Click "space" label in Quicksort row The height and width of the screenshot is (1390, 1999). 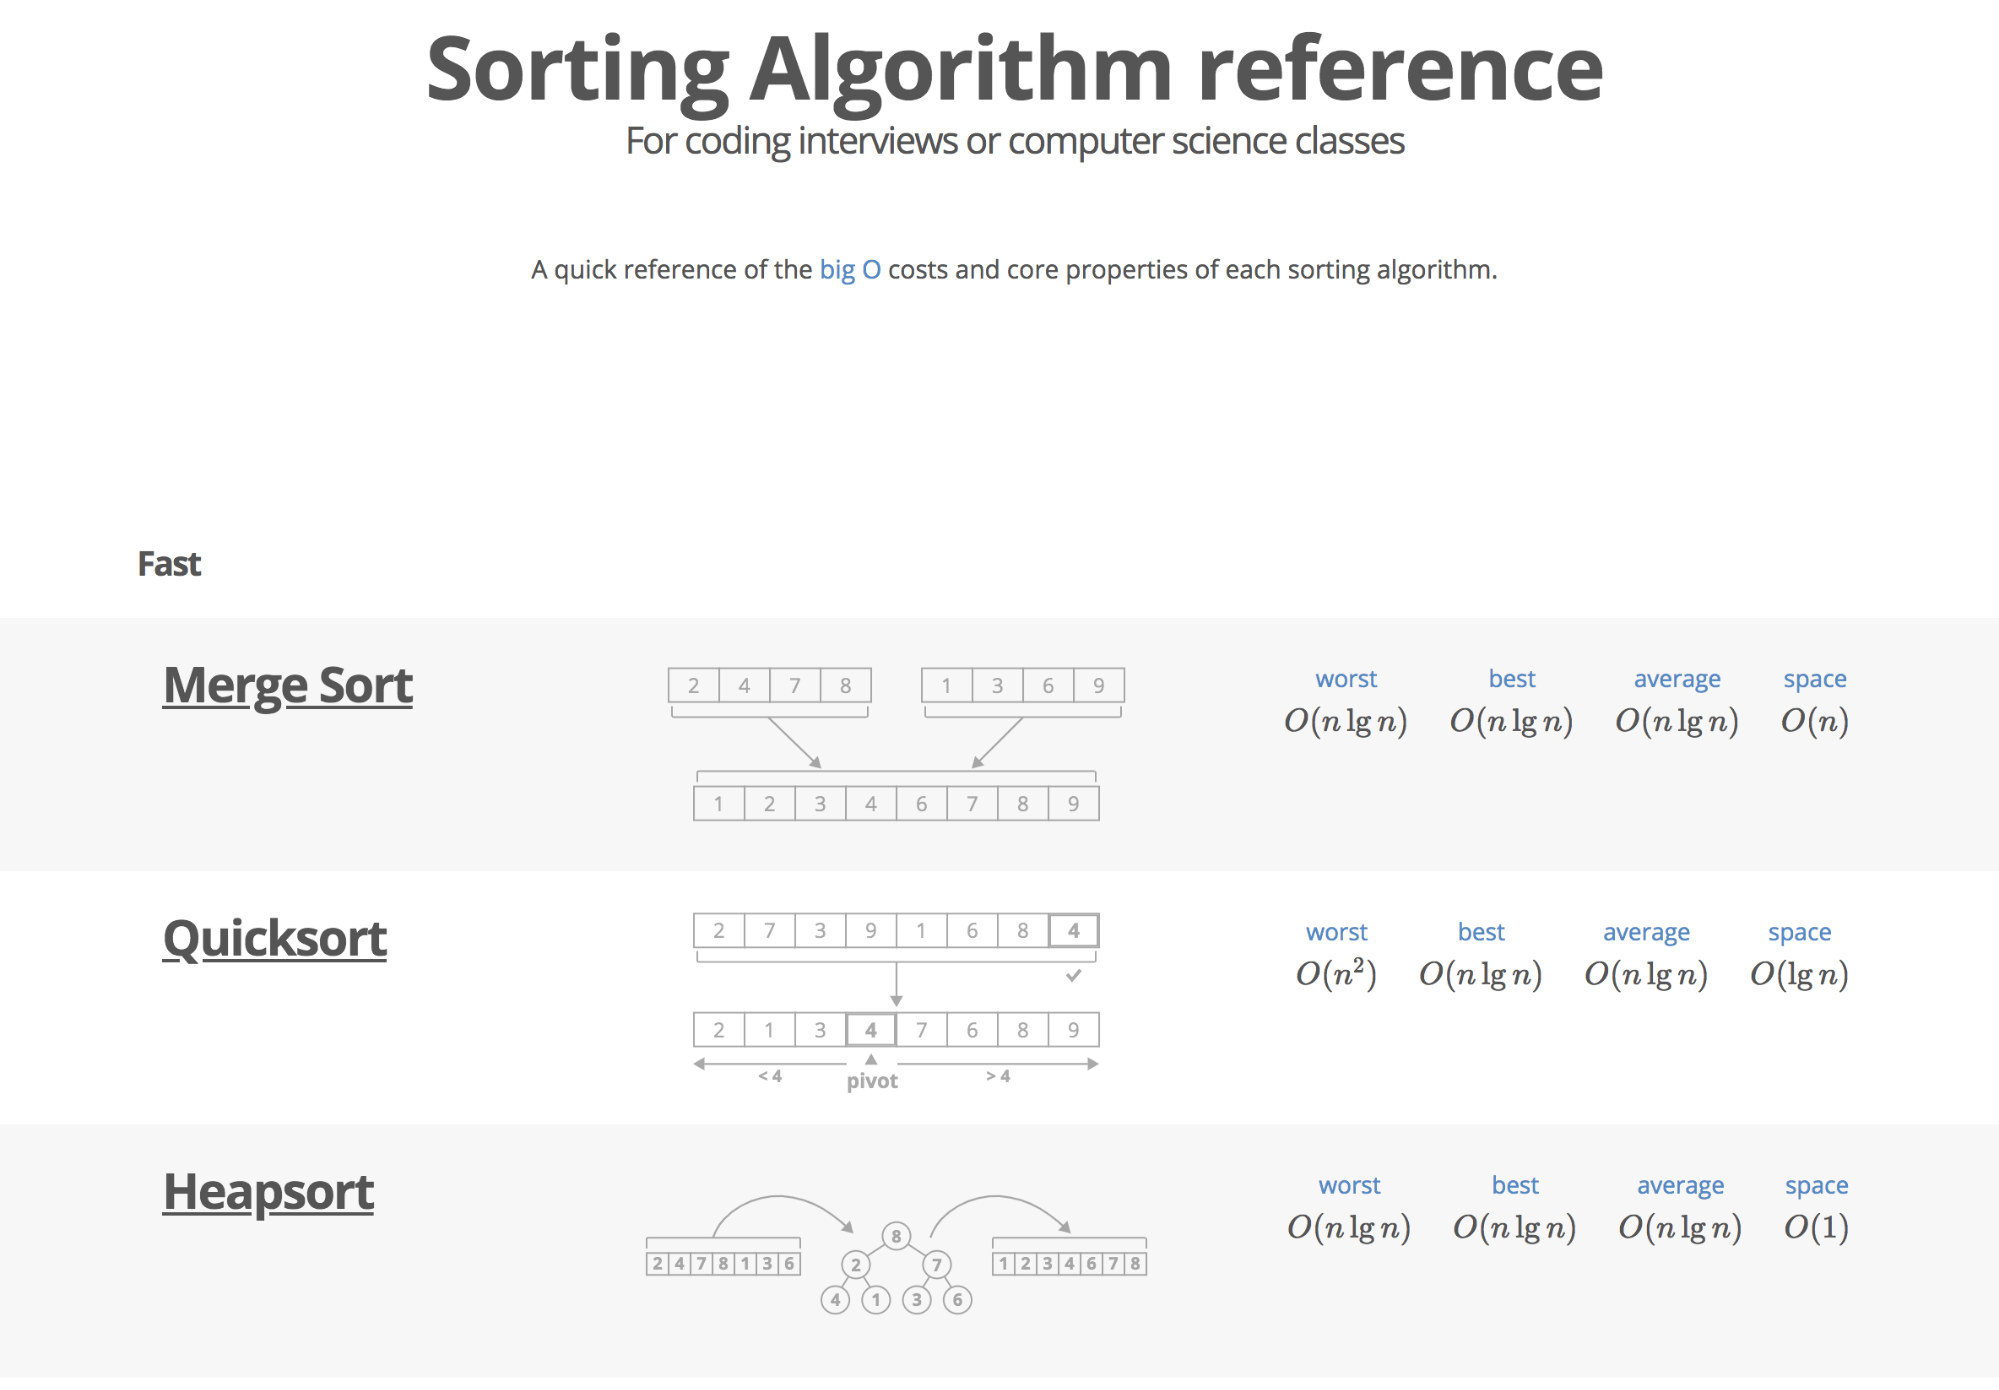[x=1798, y=932]
